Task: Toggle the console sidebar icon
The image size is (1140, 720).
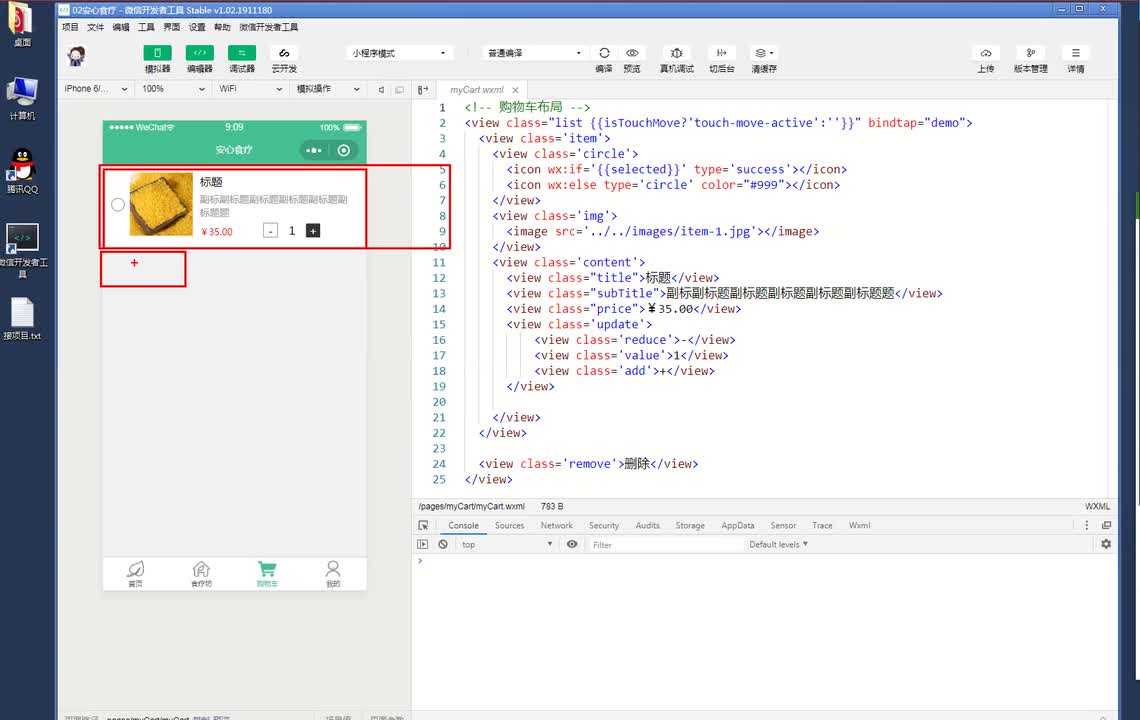Action: coord(422,544)
